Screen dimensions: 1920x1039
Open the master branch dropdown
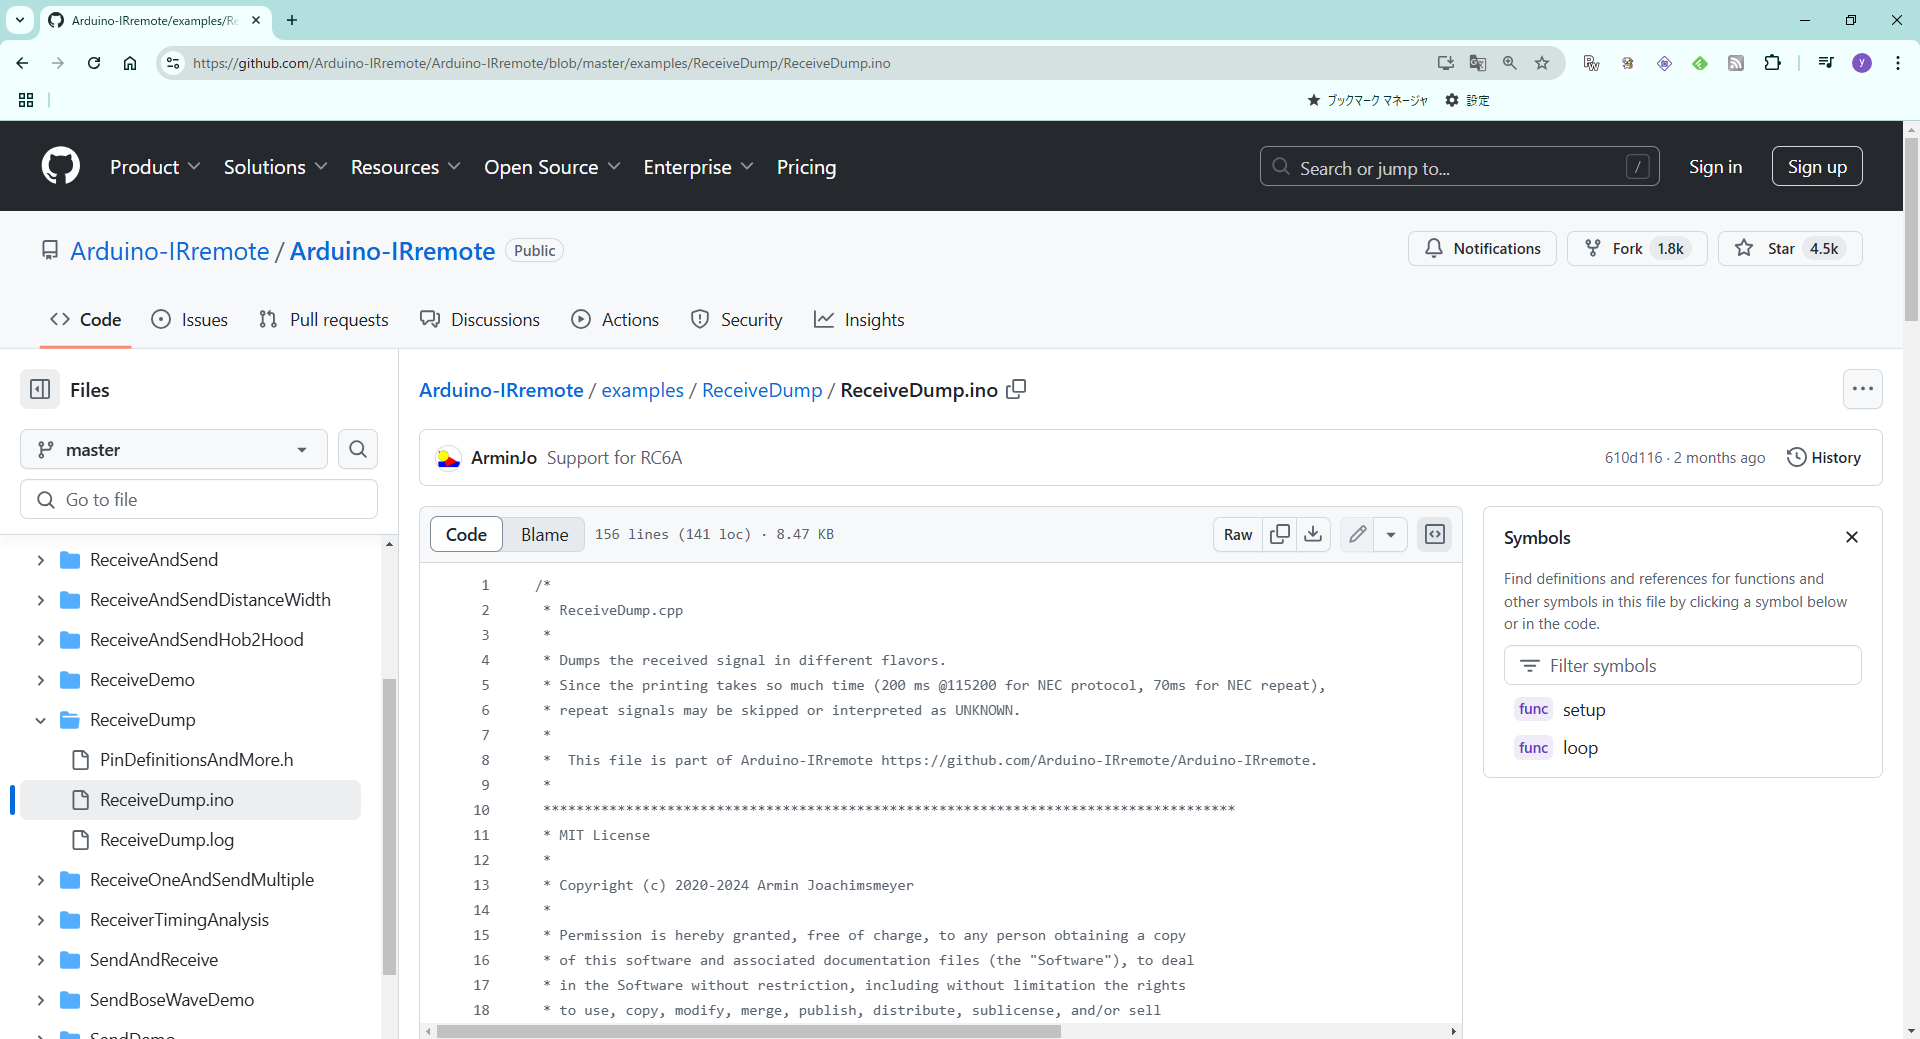[174, 450]
